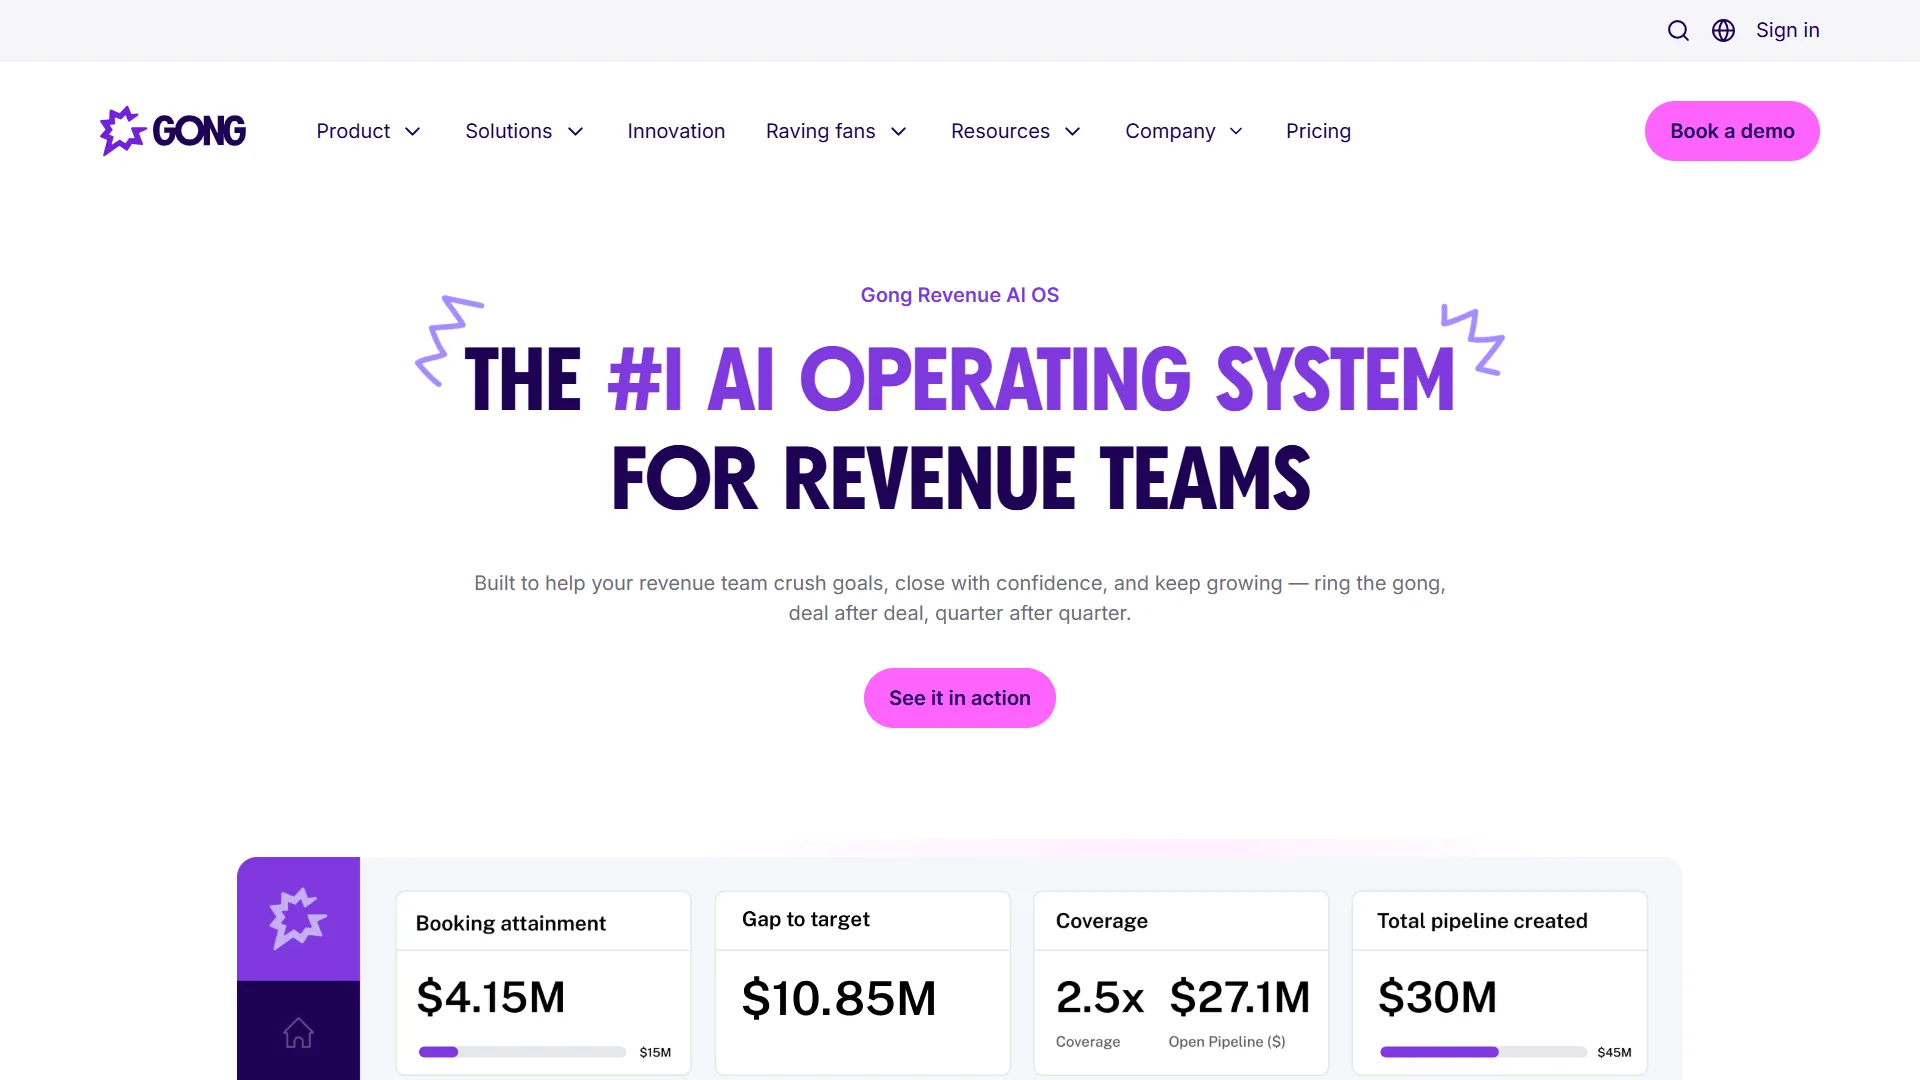
Task: Click the 2.5x coverage value
Action: tap(1100, 997)
